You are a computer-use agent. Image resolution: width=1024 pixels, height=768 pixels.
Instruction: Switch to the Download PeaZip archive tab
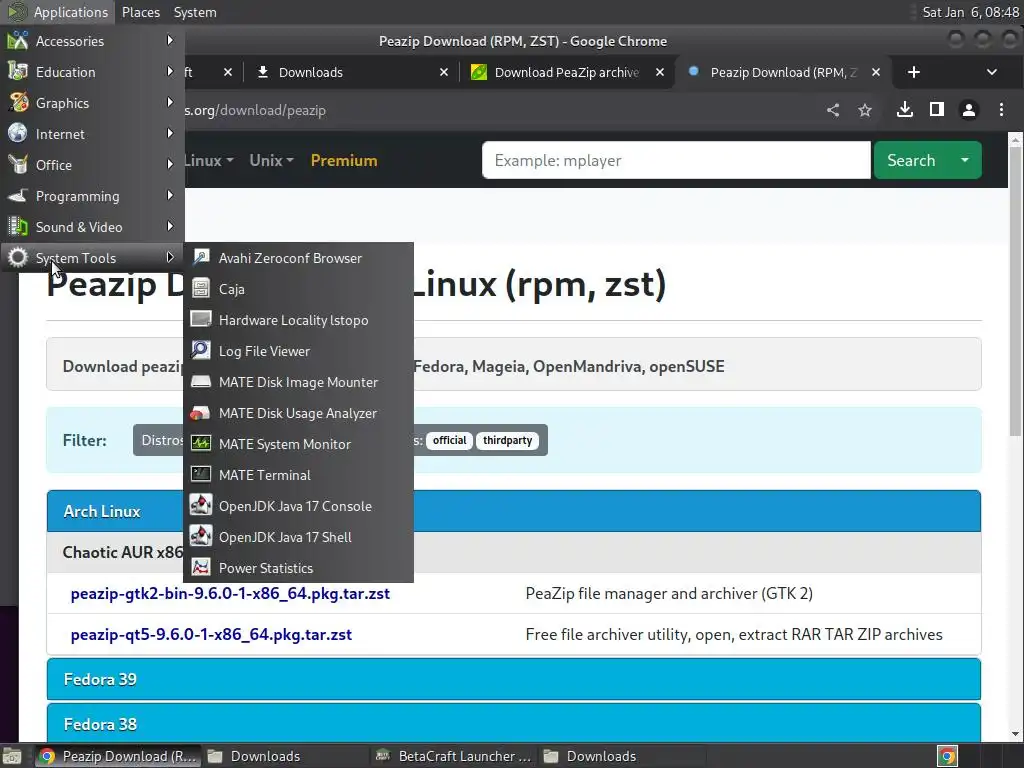pos(566,72)
